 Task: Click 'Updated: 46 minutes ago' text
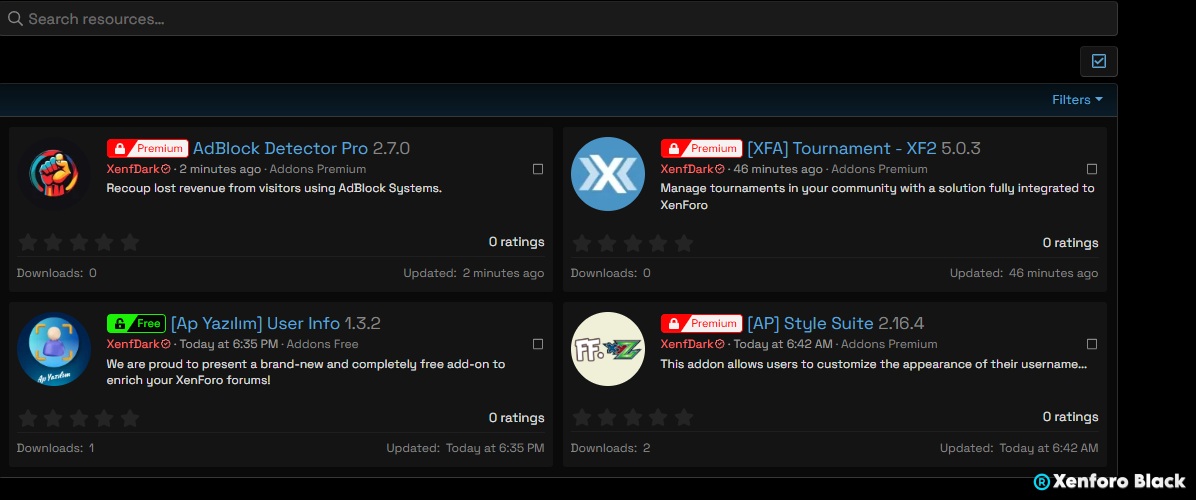1024,273
